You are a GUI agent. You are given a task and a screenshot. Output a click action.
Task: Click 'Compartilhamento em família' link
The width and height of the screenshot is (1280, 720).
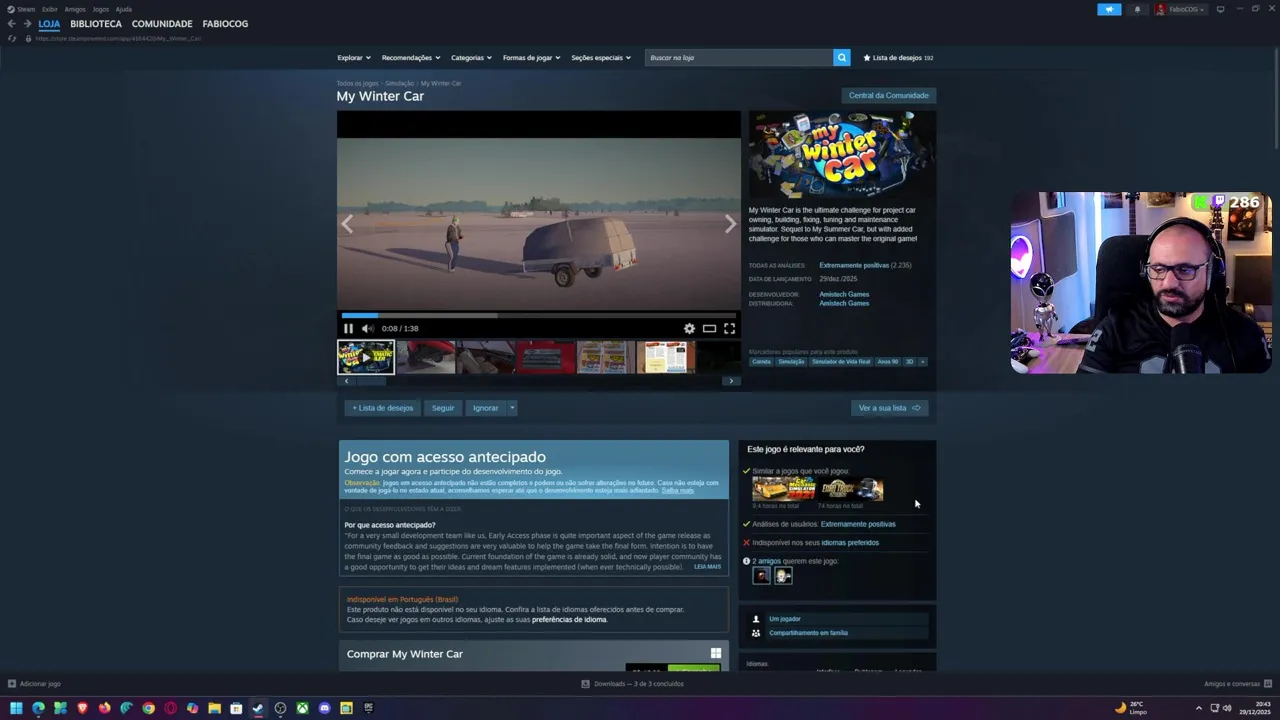point(808,633)
